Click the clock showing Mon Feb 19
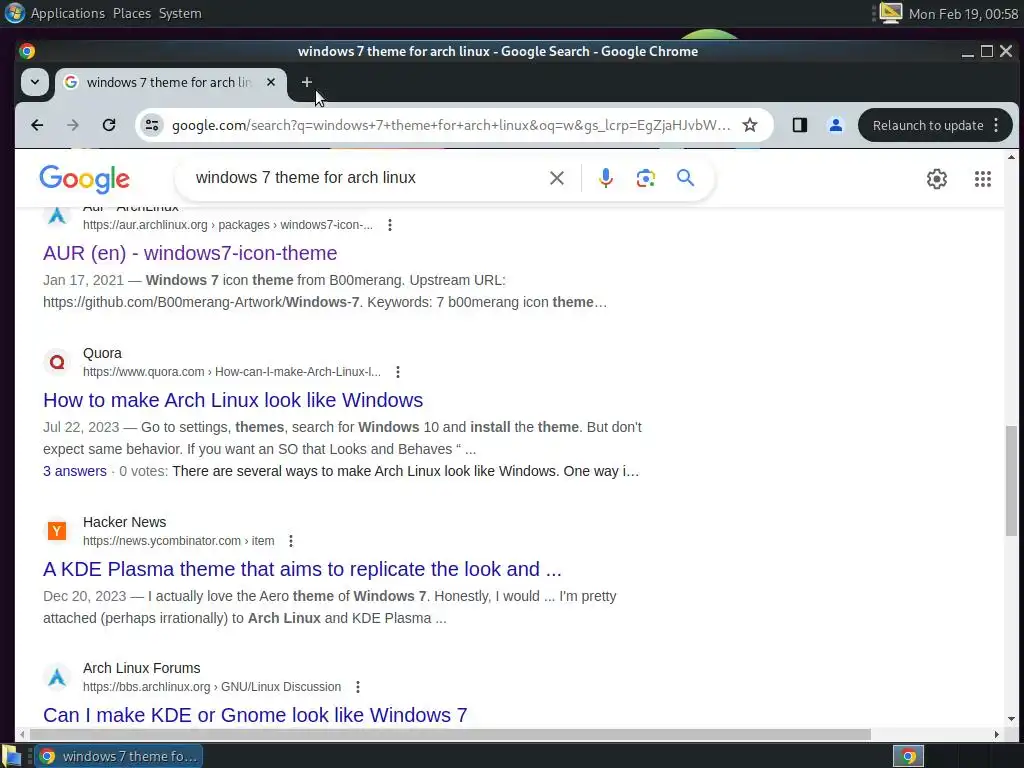 click(x=963, y=14)
